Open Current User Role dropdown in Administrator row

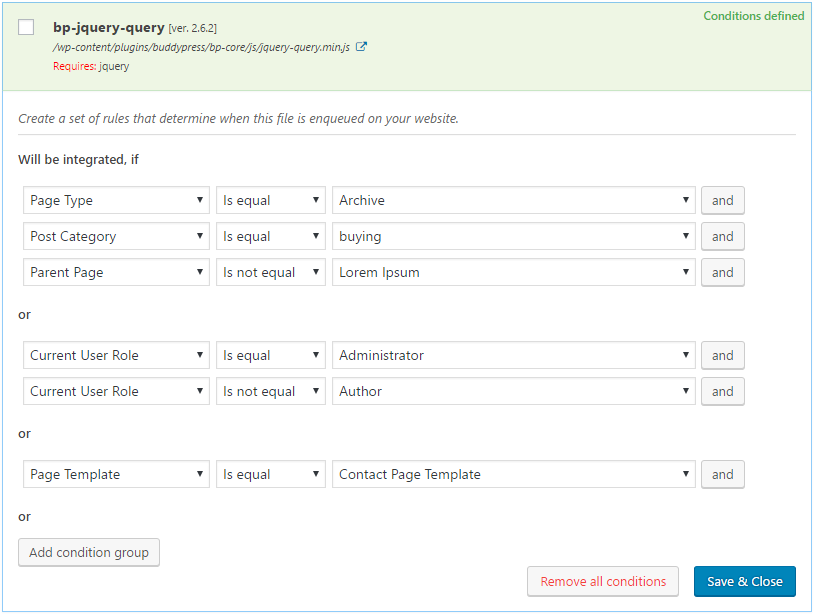coord(116,355)
